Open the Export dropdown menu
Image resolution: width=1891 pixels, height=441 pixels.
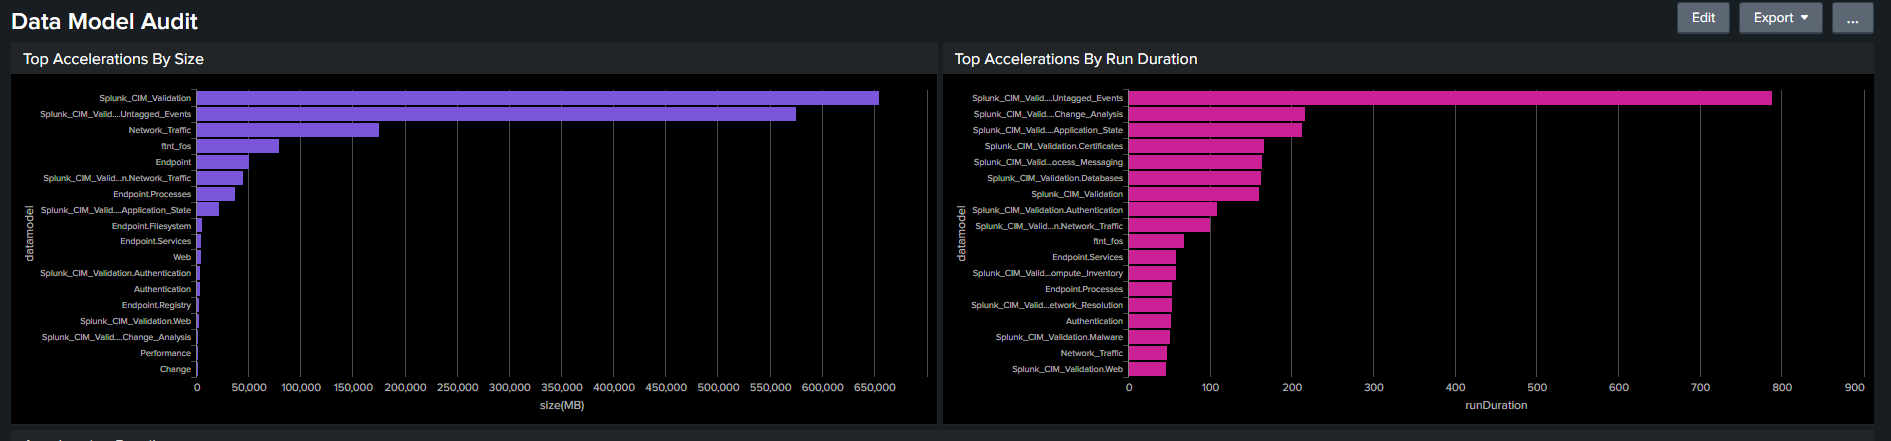(1780, 18)
